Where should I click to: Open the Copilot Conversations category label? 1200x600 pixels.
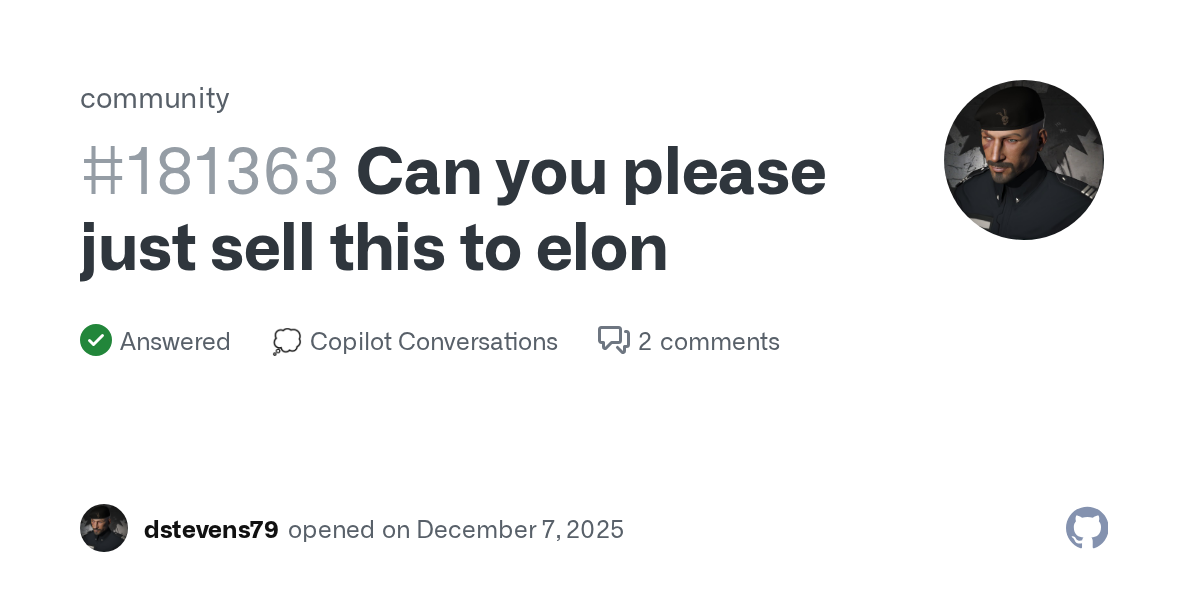click(x=433, y=342)
